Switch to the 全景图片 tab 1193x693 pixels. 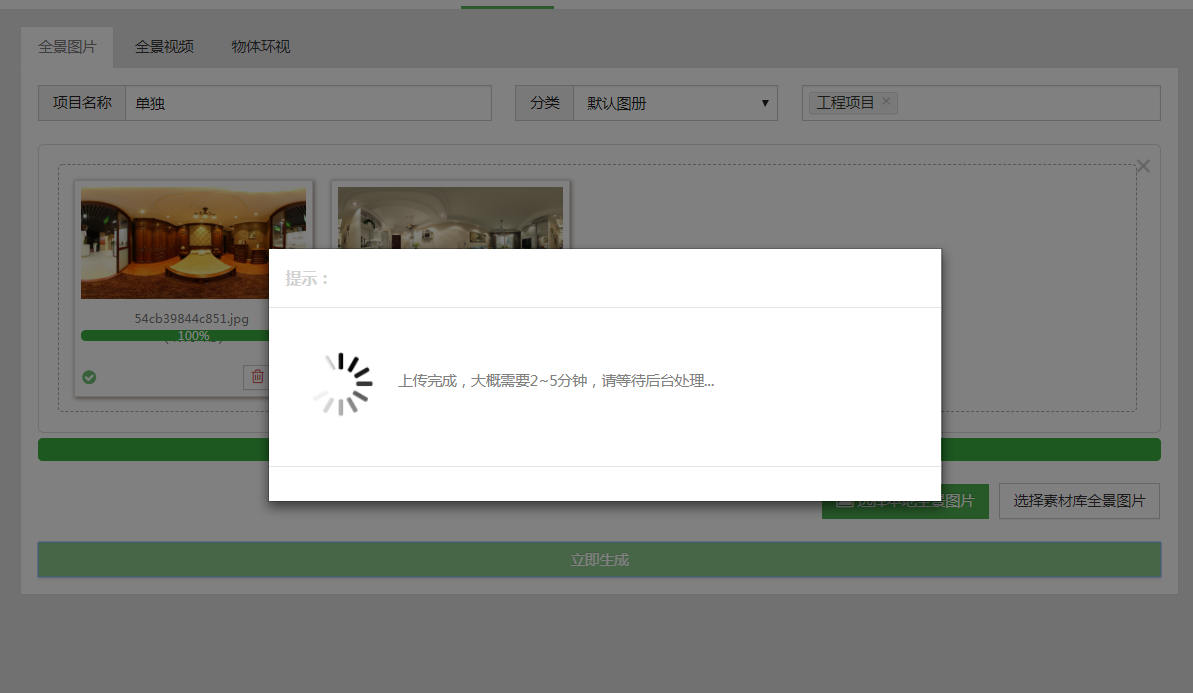tap(67, 47)
